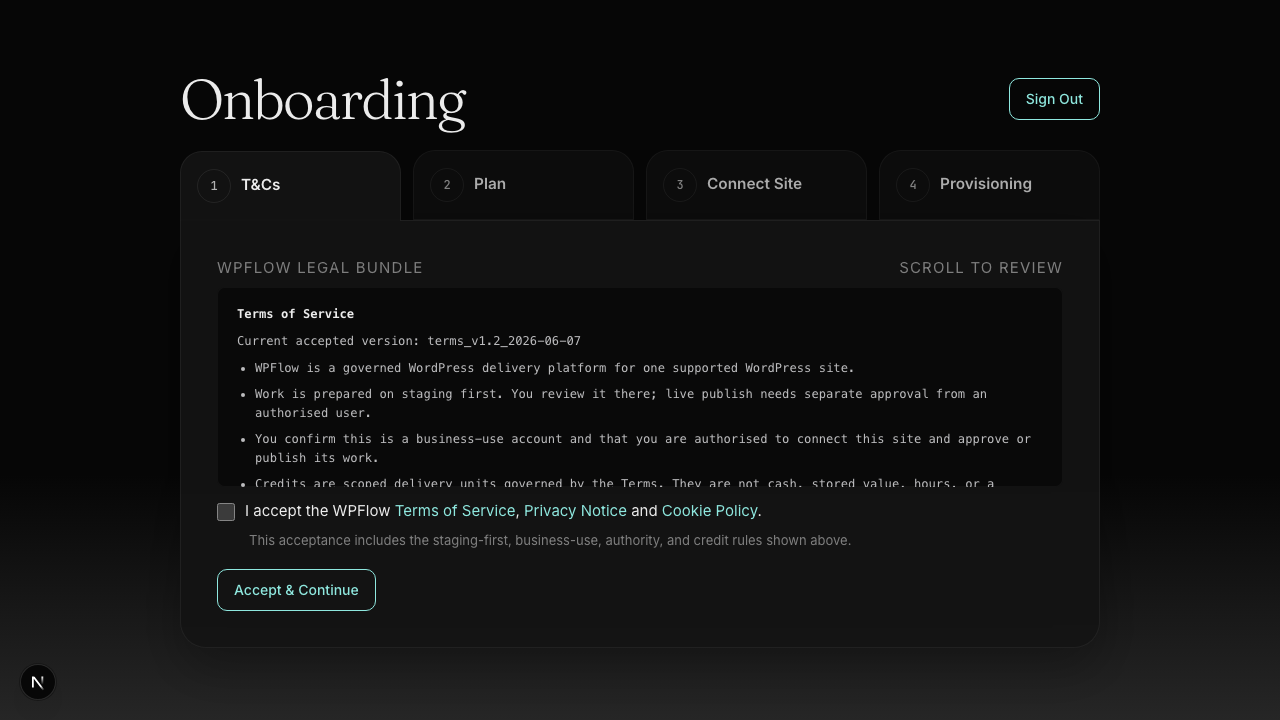Open the Next.js dev tools icon

coord(38,682)
